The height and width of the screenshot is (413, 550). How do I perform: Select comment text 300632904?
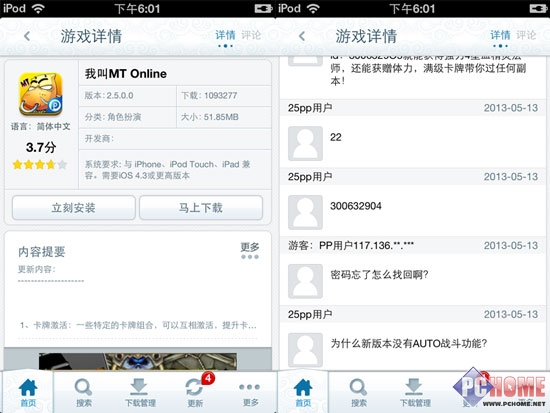pos(356,206)
